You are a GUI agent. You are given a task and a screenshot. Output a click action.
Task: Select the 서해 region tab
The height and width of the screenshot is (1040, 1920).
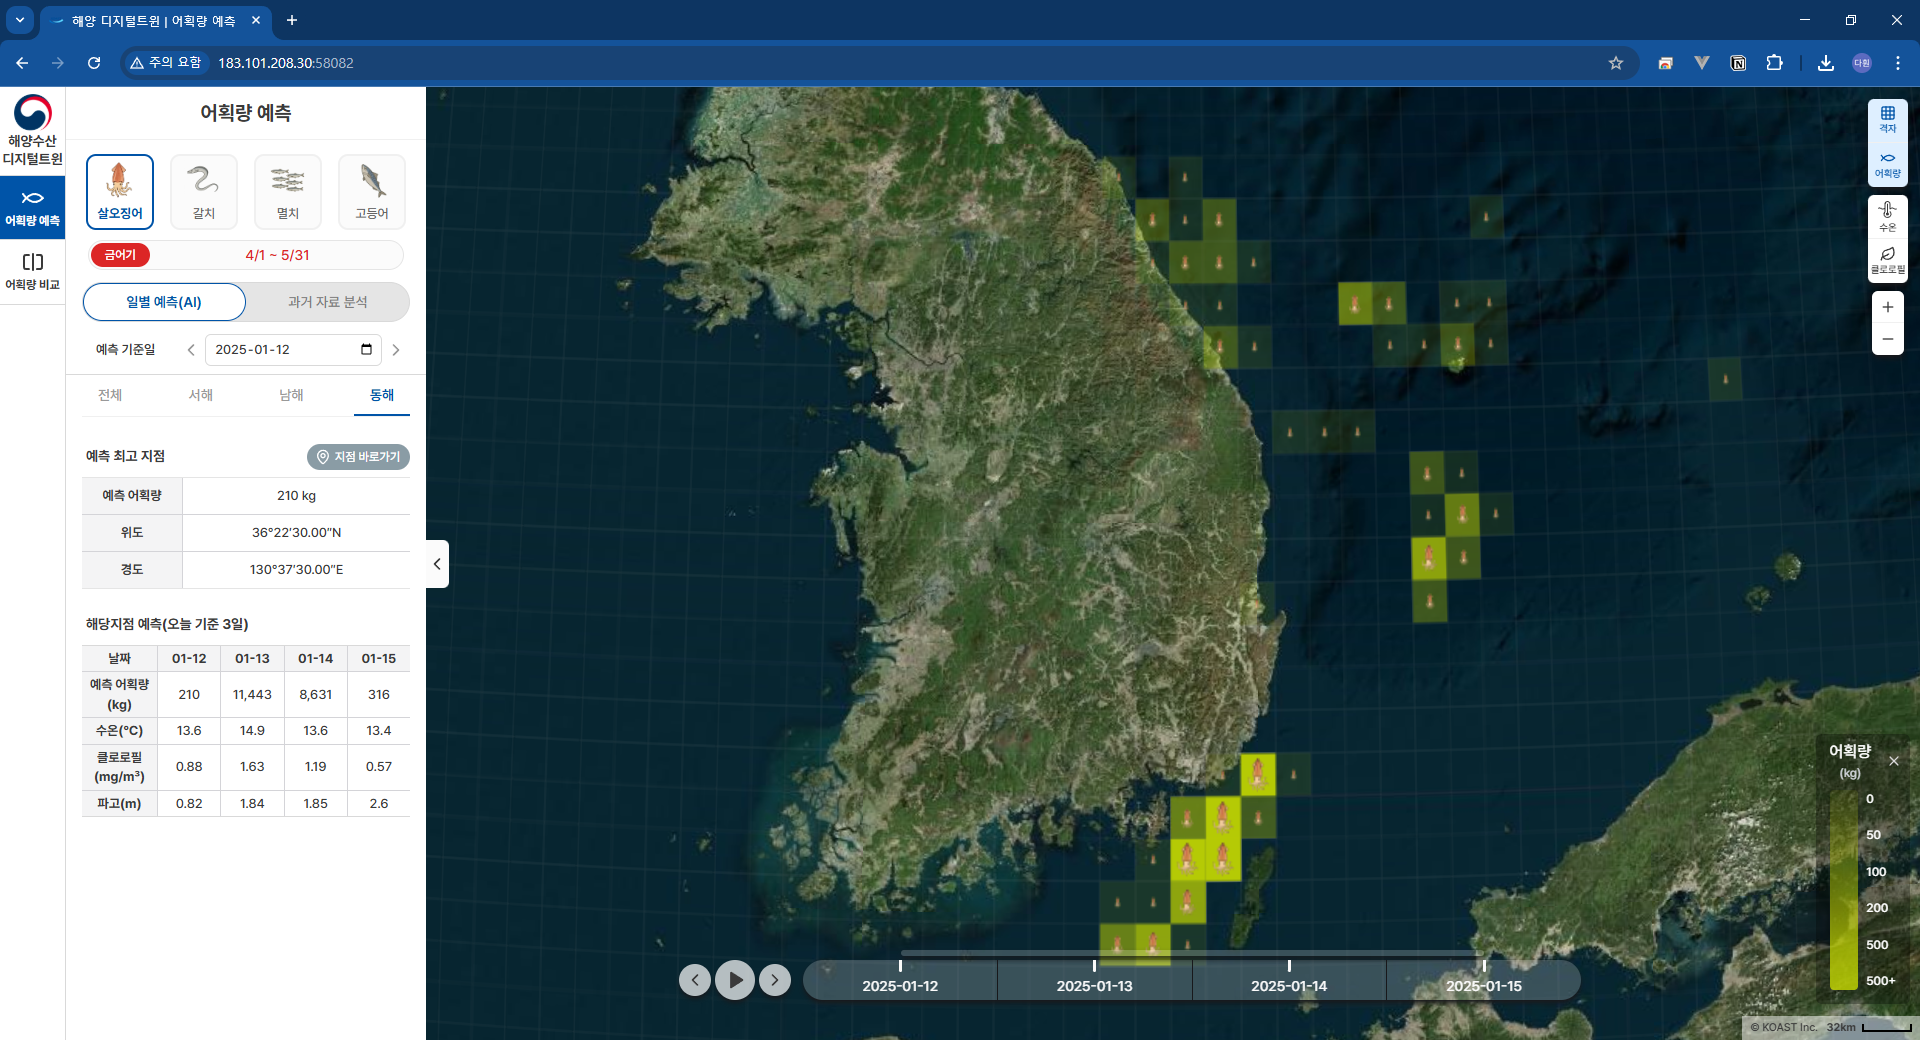(x=201, y=395)
